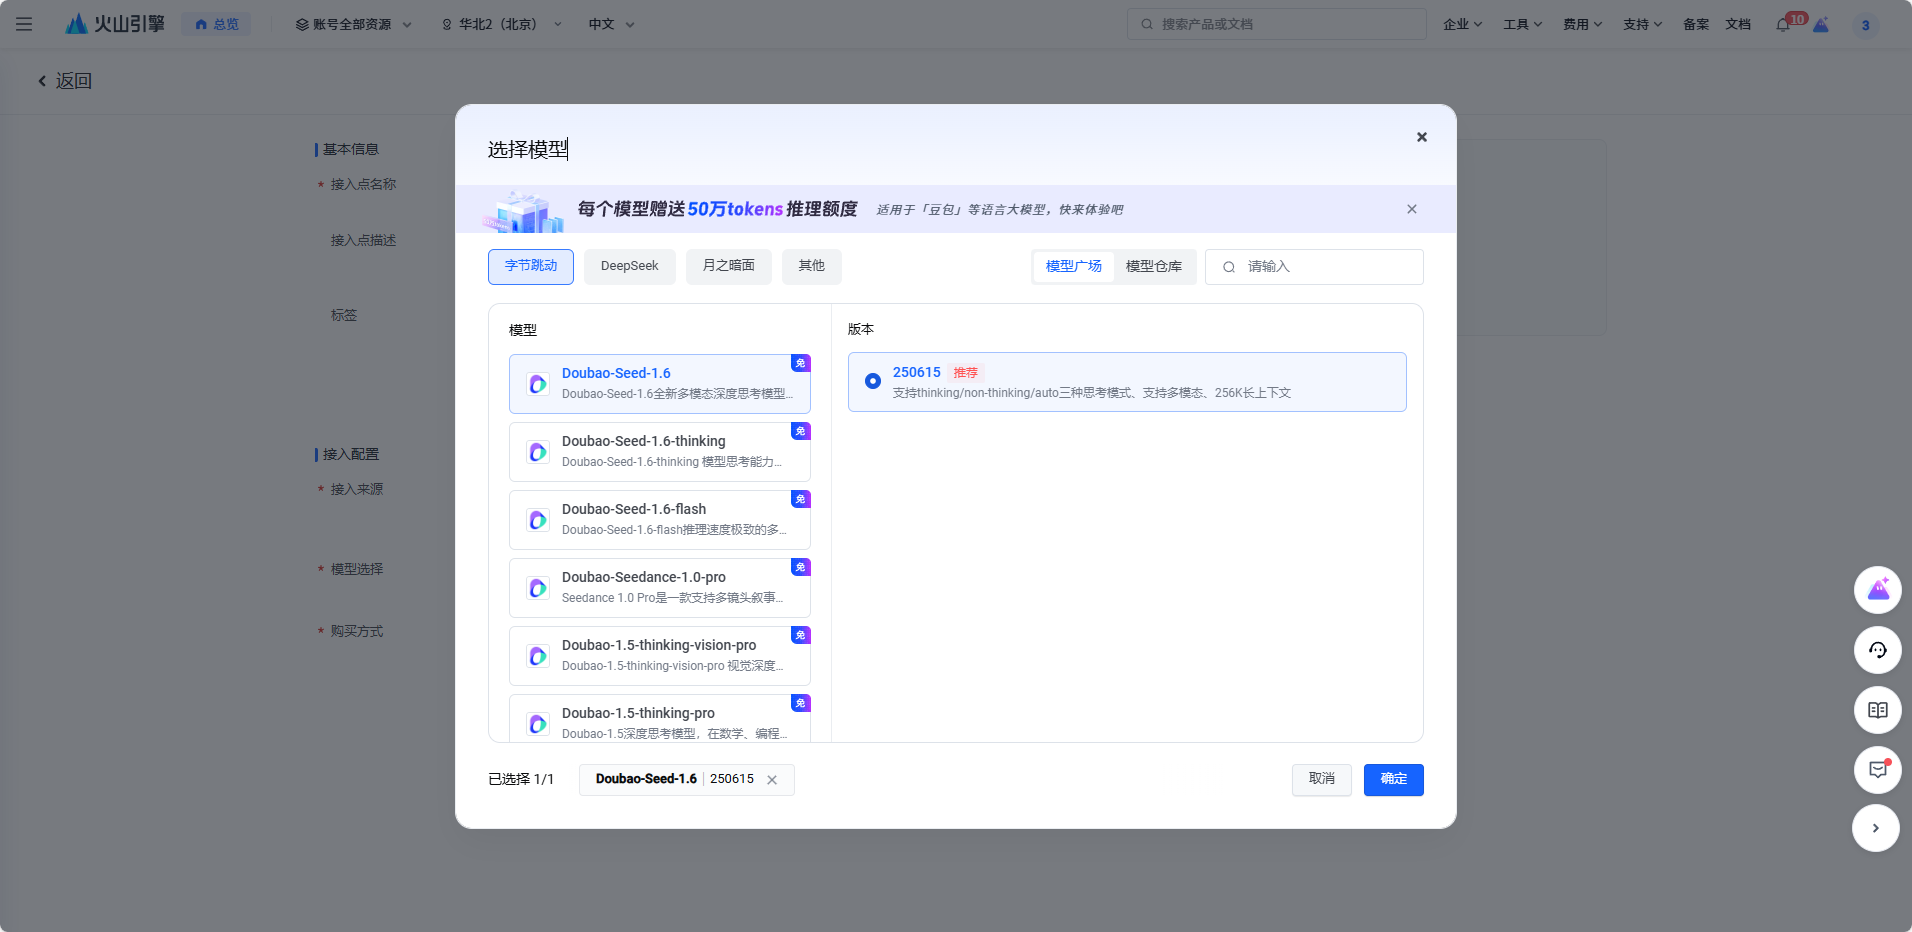This screenshot has width=1912, height=932.
Task: Click free badge on Doubao-Seed-1.6 card
Action: (x=801, y=363)
